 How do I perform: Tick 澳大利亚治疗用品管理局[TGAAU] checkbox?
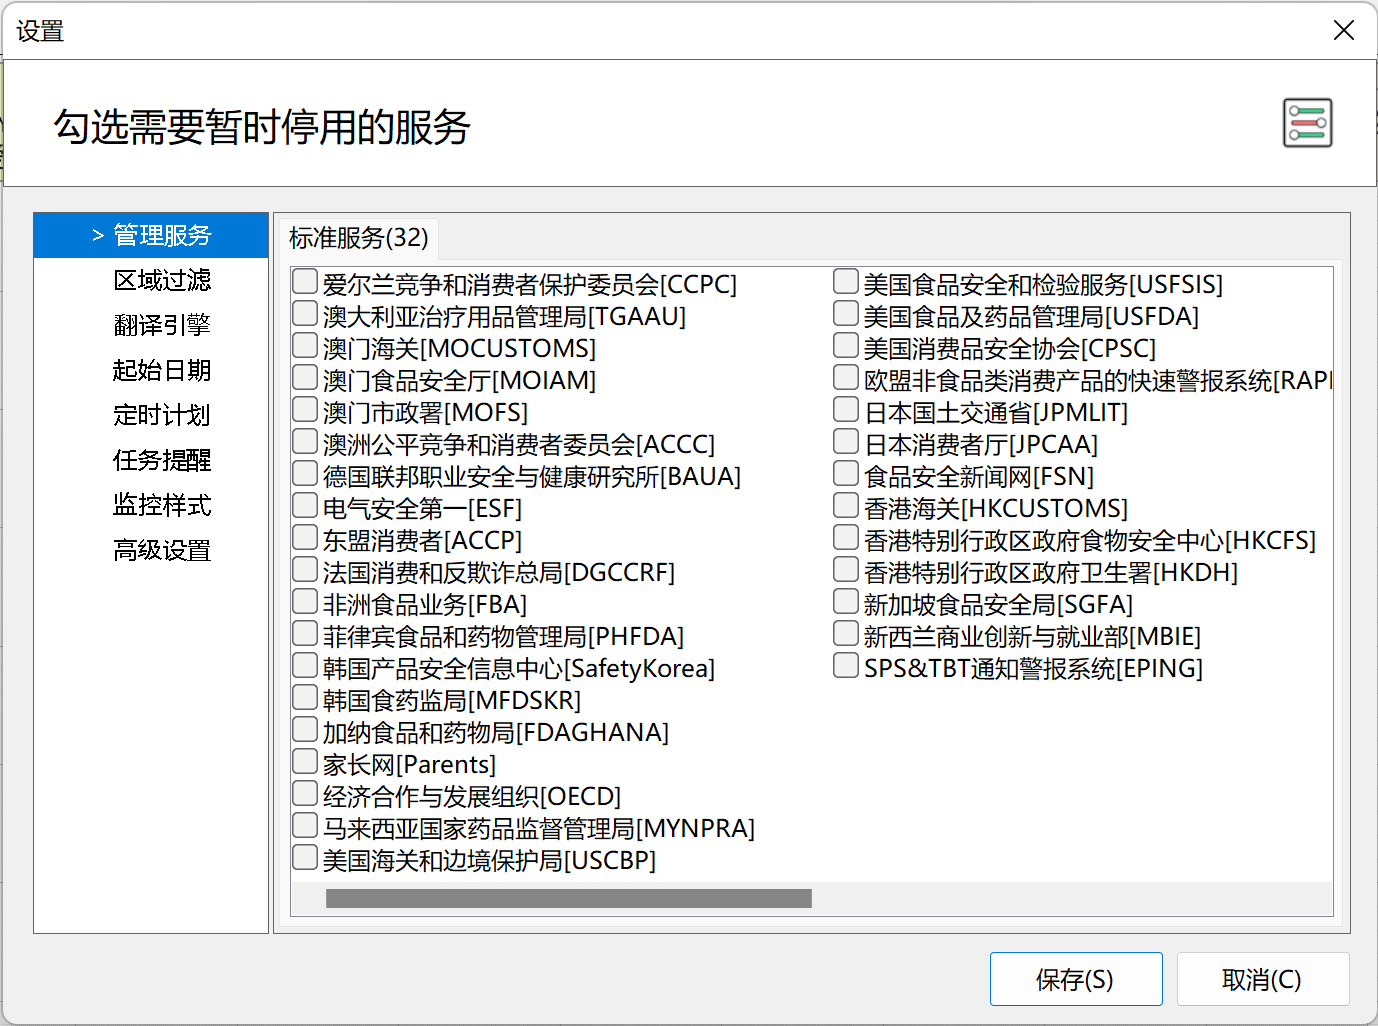pyautogui.click(x=305, y=314)
